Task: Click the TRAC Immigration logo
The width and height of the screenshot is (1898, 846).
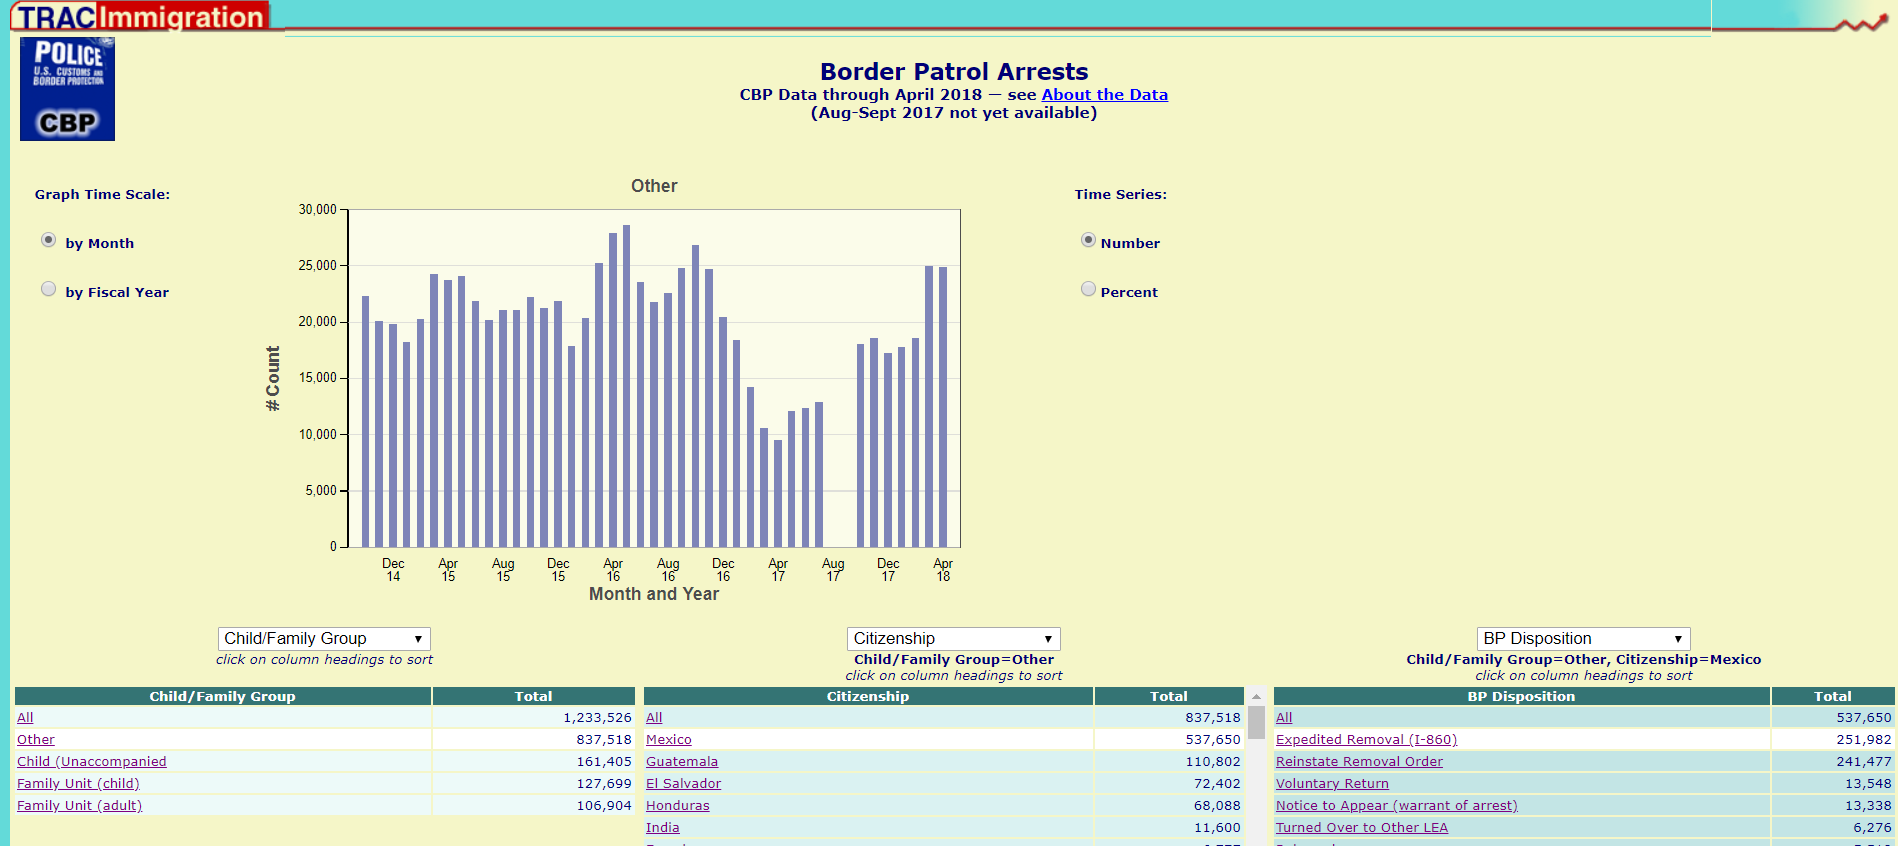Action: [x=140, y=16]
